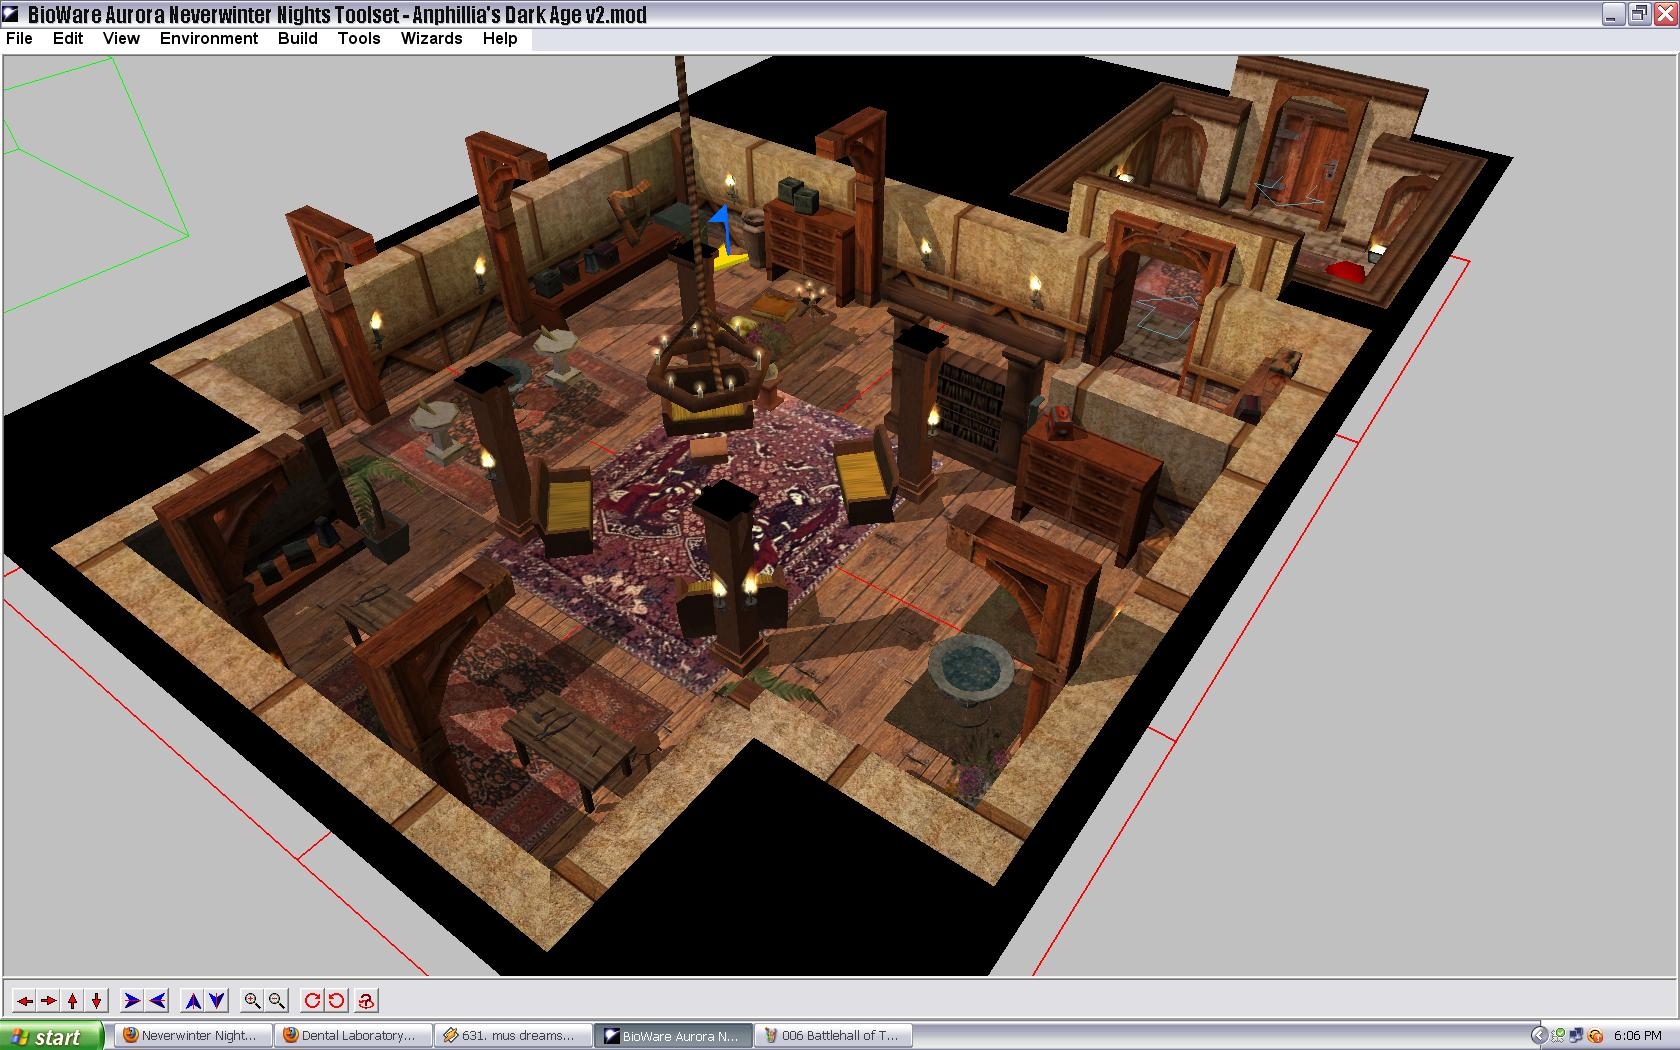Open the File menu
The image size is (1680, 1050).
(19, 38)
